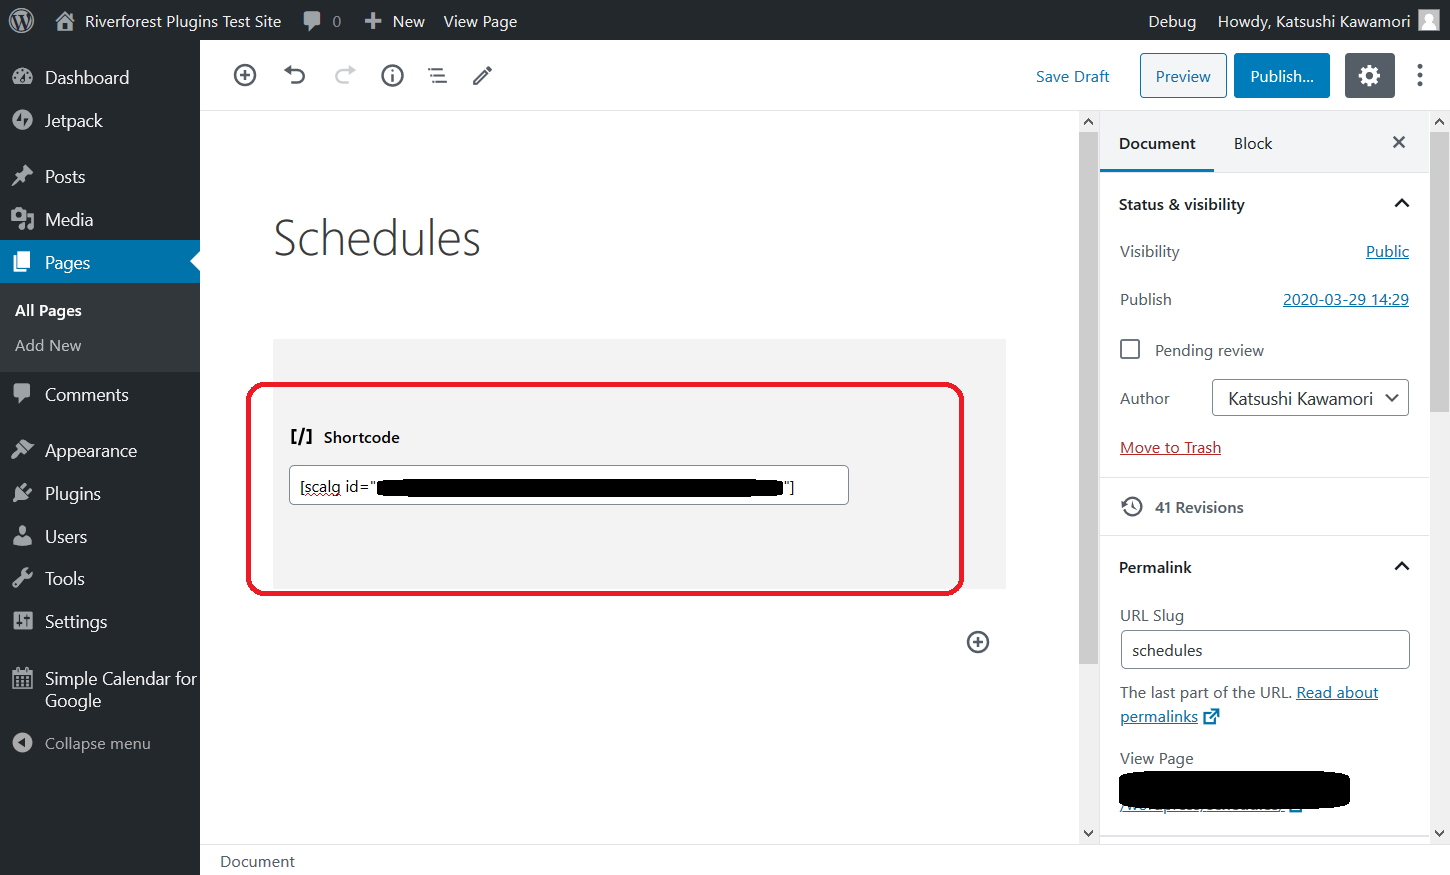Screen dimensions: 1450x875
Task: Click the Plugins plug icon
Action: tap(22, 493)
